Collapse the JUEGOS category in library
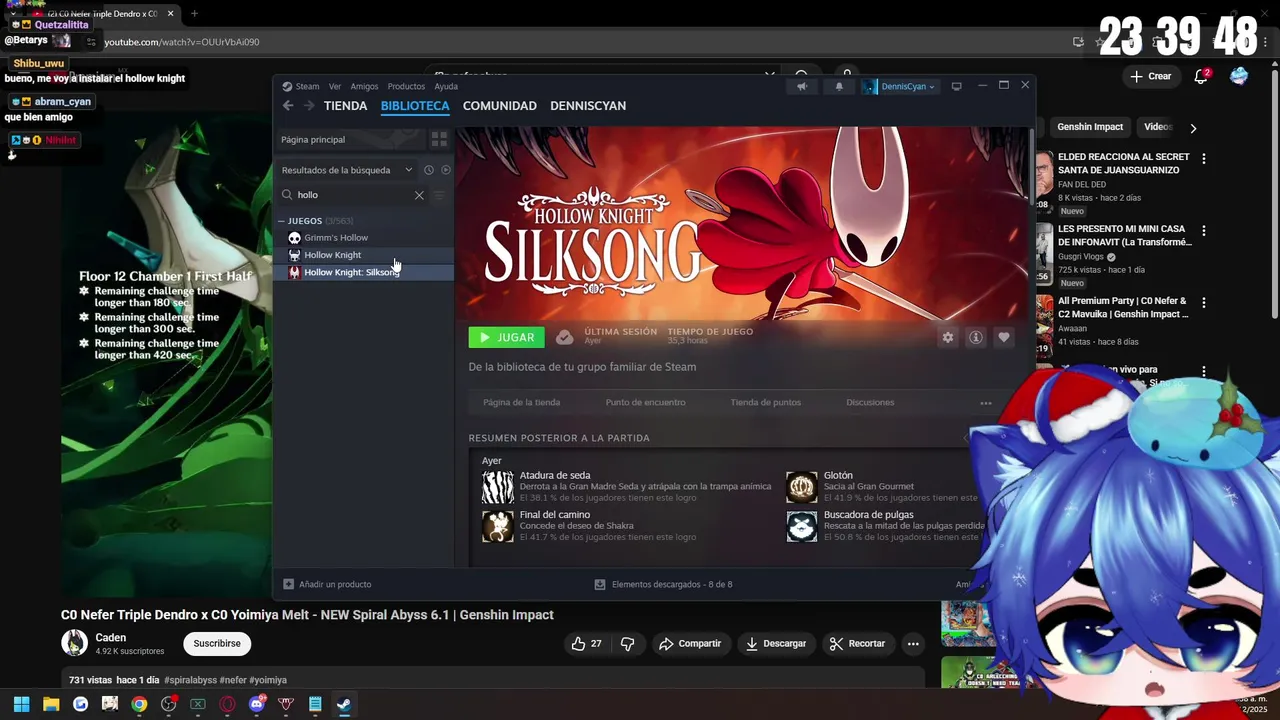Screen dimensions: 1280x720 click(282, 221)
